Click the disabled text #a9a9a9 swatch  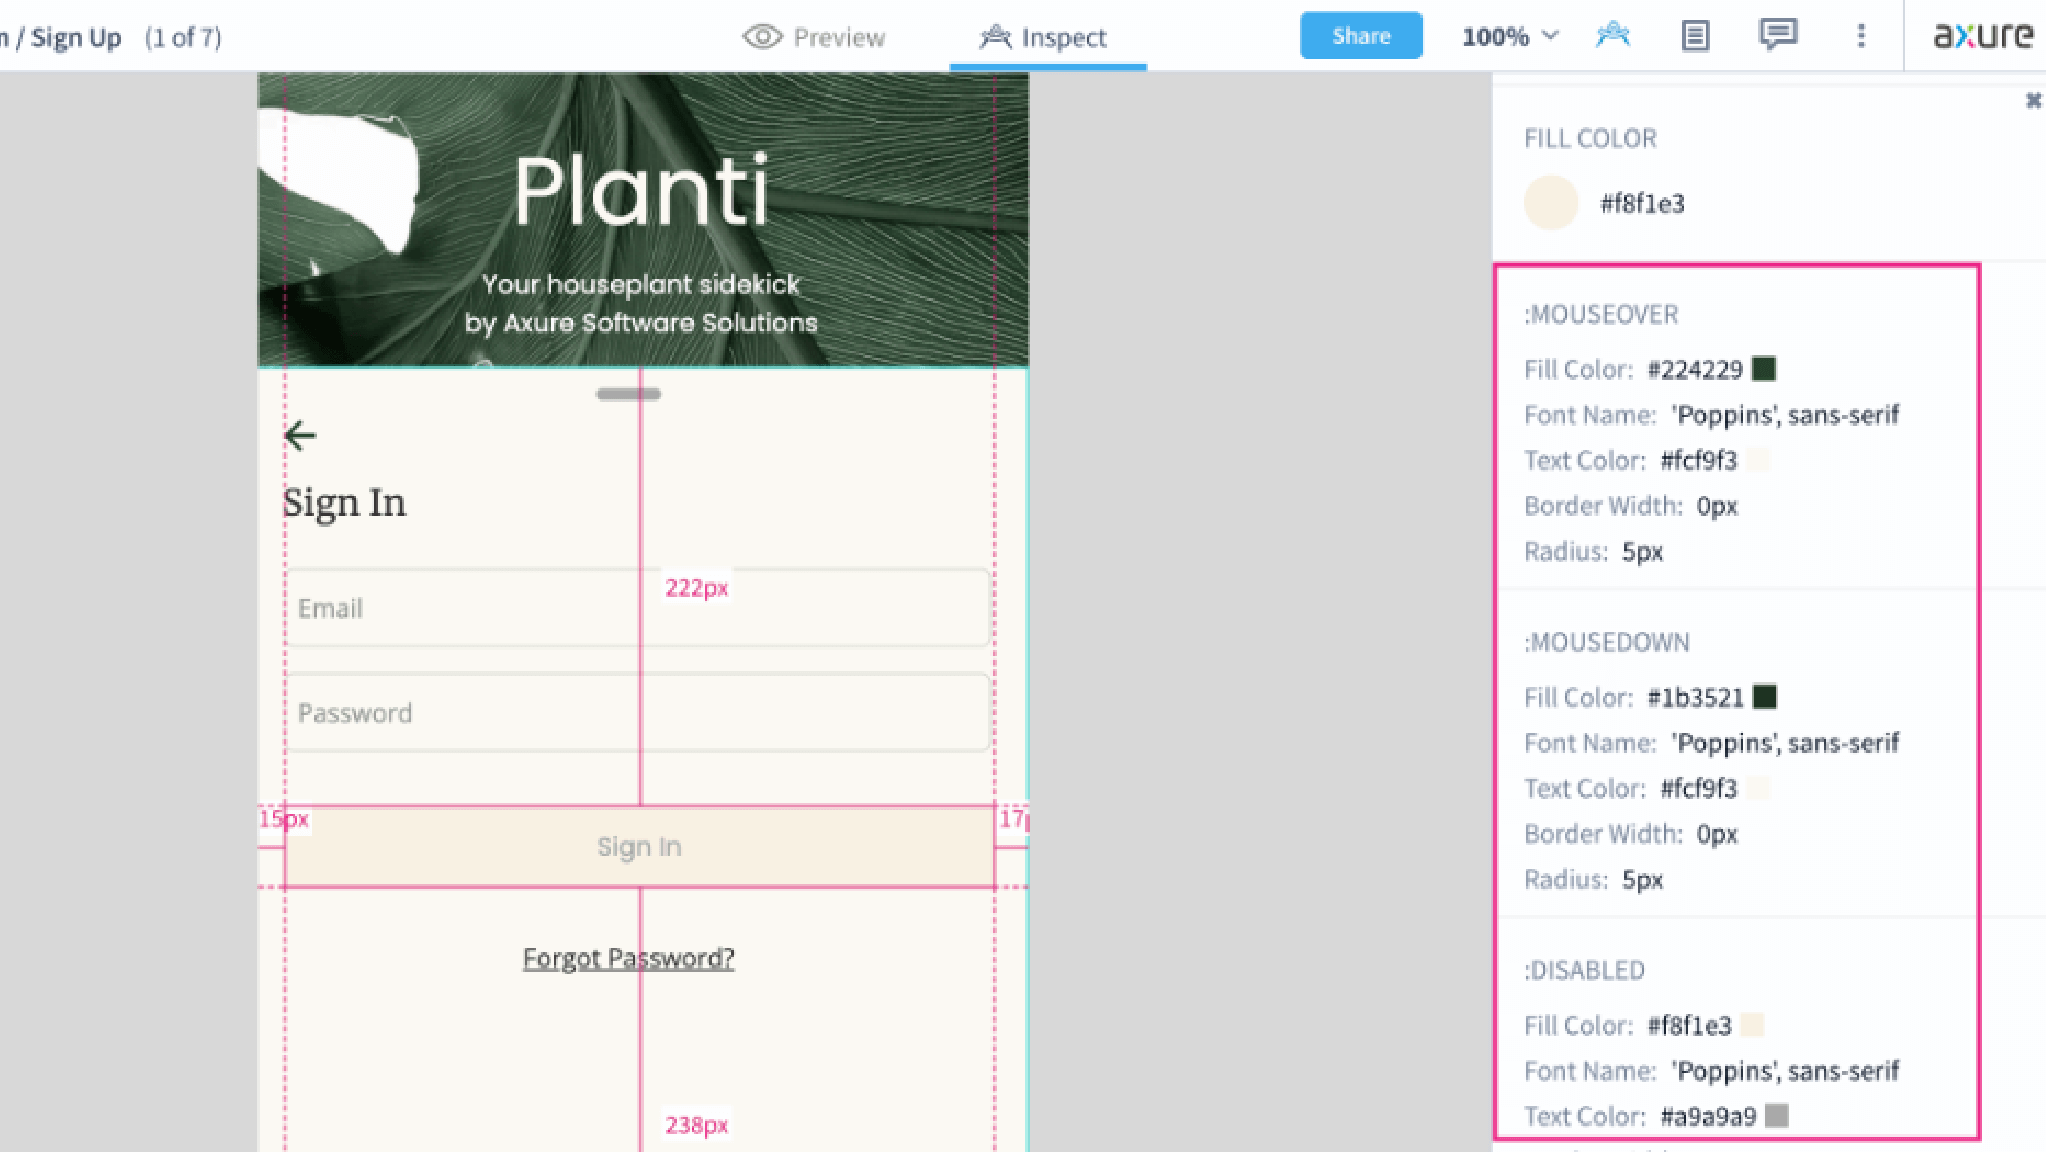[1777, 1116]
